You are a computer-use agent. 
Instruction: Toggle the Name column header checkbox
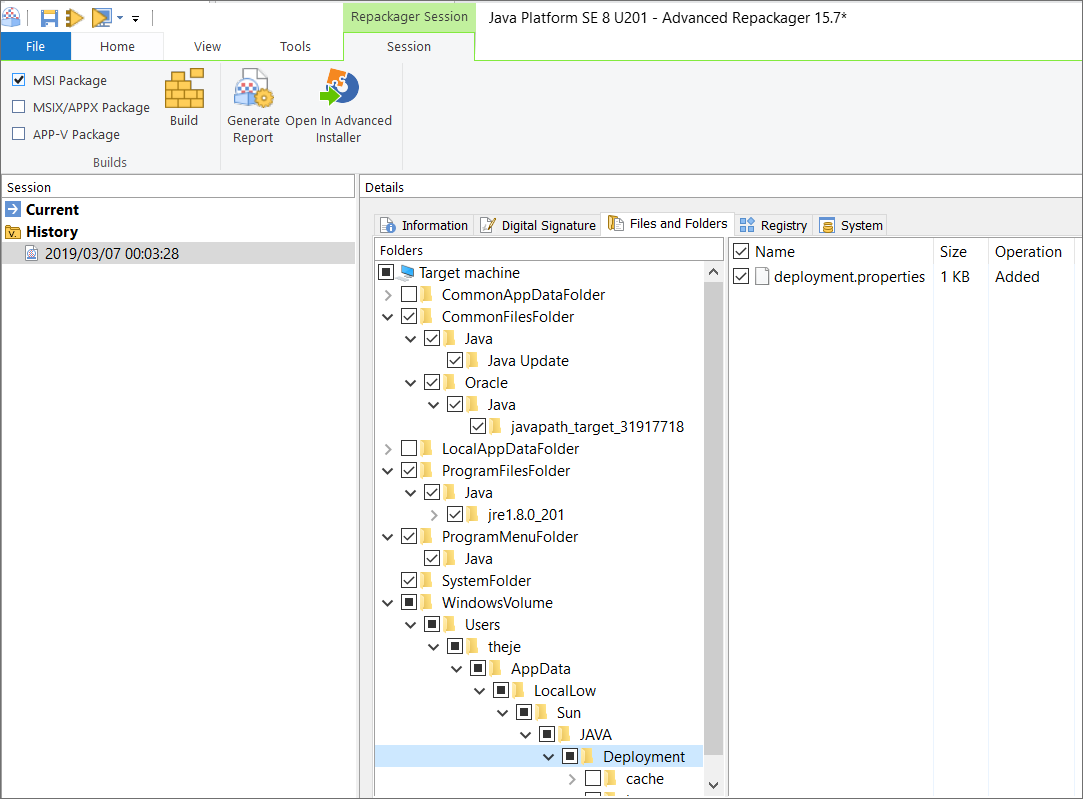741,251
